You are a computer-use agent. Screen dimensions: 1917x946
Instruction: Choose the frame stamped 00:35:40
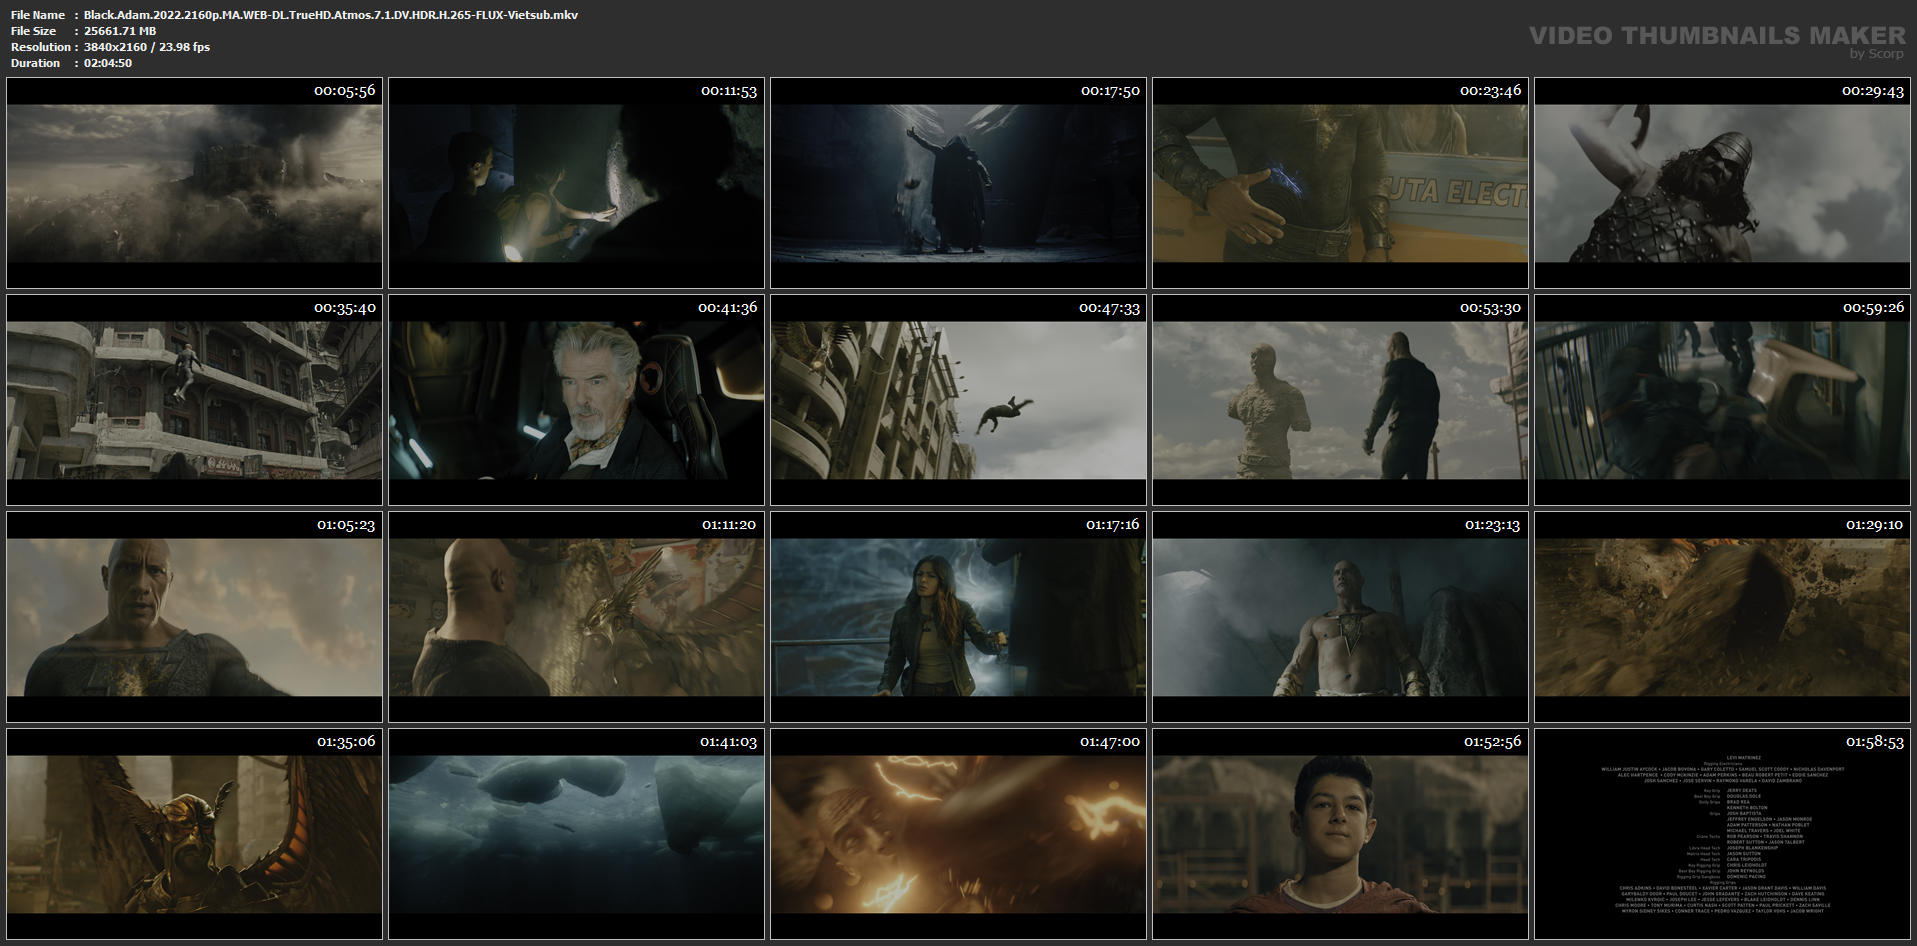[194, 400]
